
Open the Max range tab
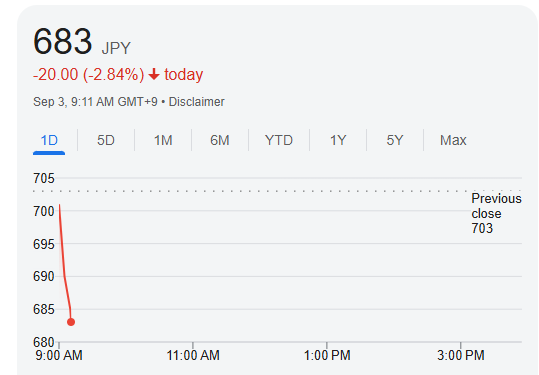point(453,140)
